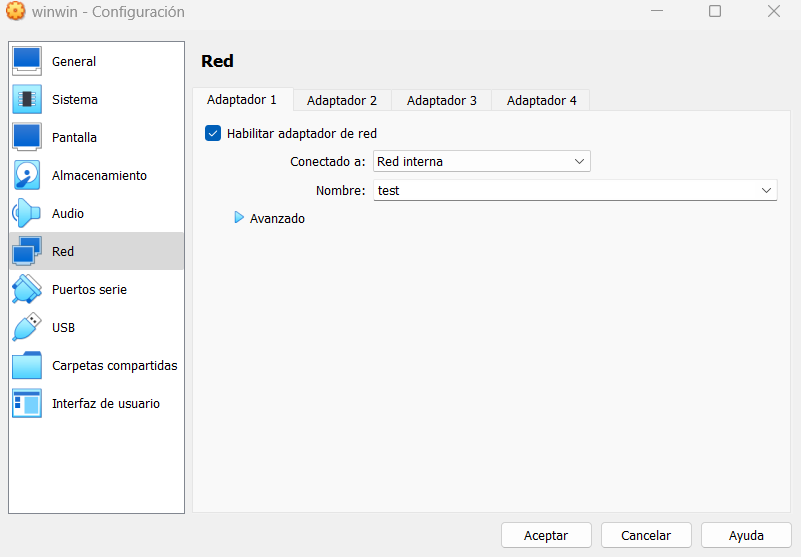Click the Cancelar button
Image resolution: width=801 pixels, height=557 pixels.
pyautogui.click(x=646, y=535)
